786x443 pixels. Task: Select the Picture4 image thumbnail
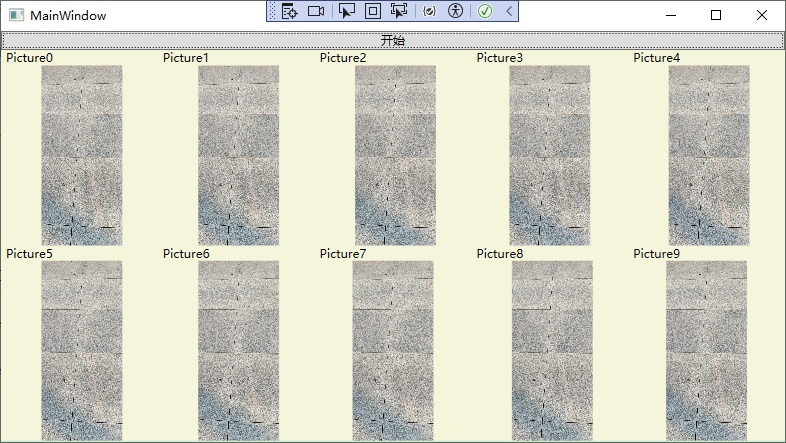(x=709, y=155)
